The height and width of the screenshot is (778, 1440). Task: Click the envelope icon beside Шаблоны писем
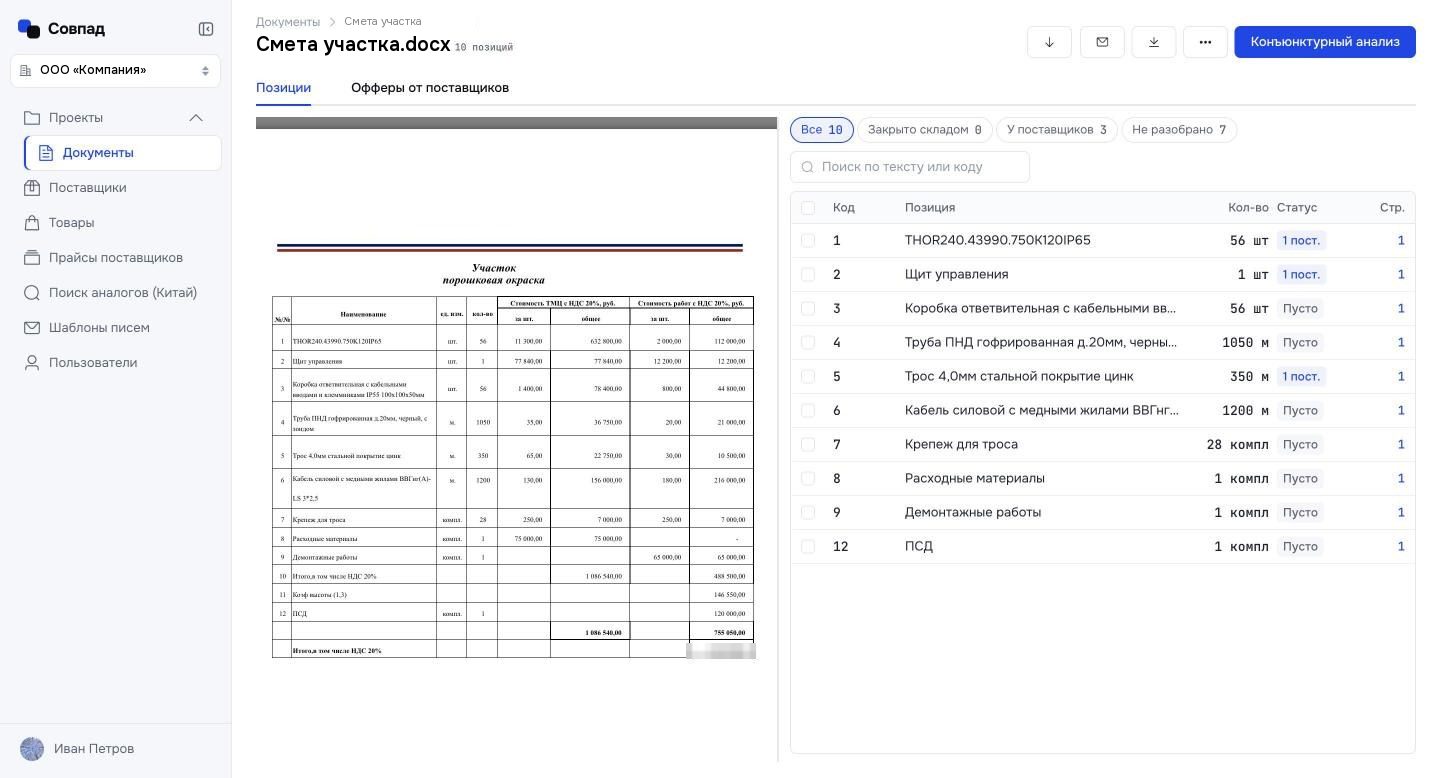(x=32, y=328)
